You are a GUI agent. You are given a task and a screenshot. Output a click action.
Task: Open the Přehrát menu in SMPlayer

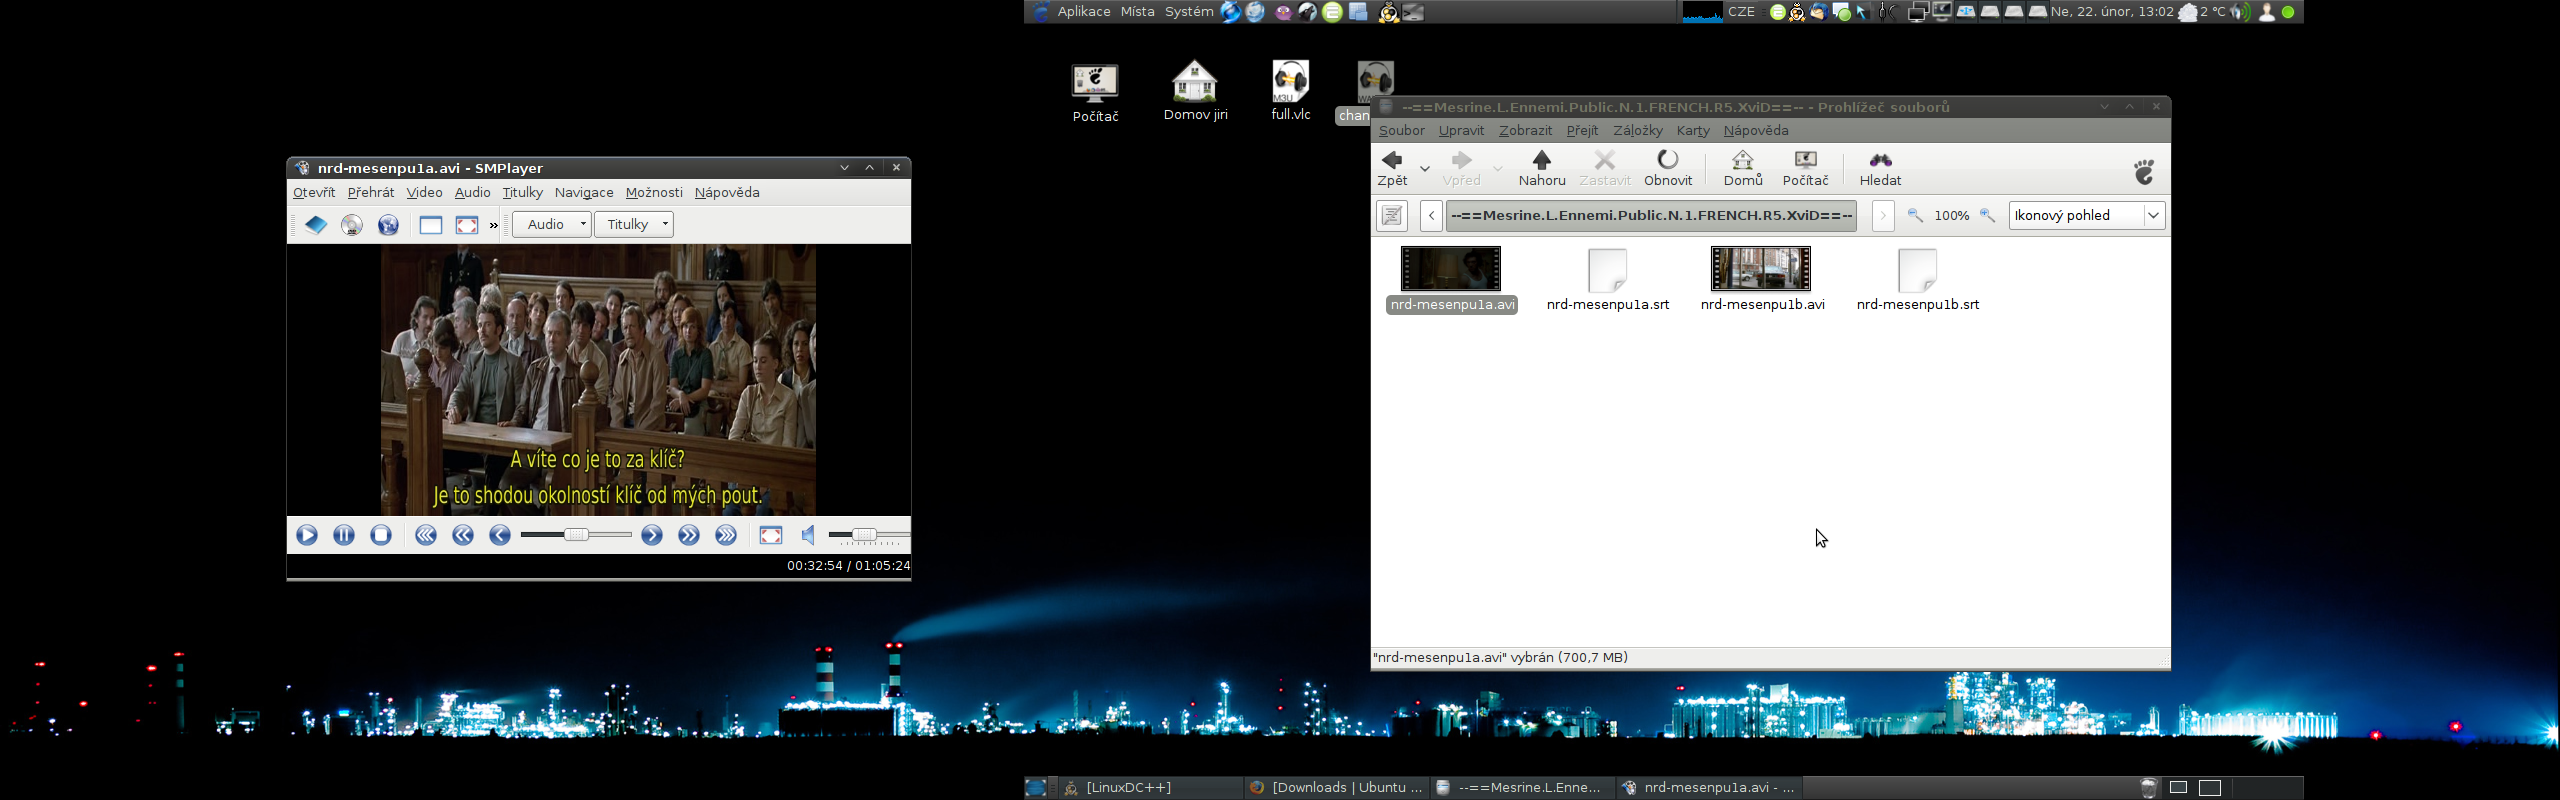click(x=371, y=193)
